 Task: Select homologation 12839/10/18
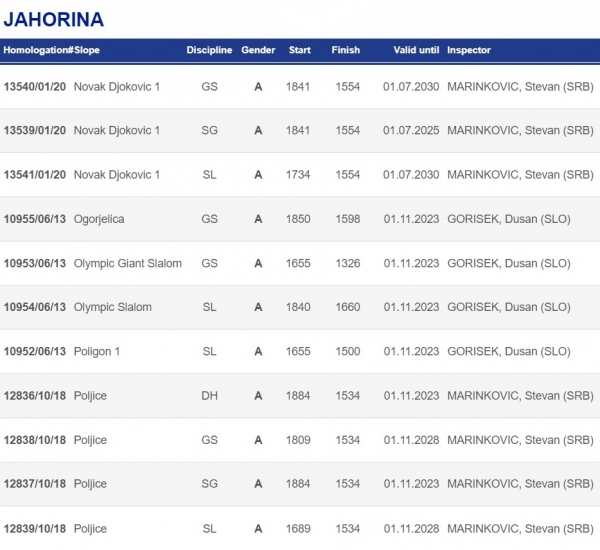pyautogui.click(x=35, y=529)
